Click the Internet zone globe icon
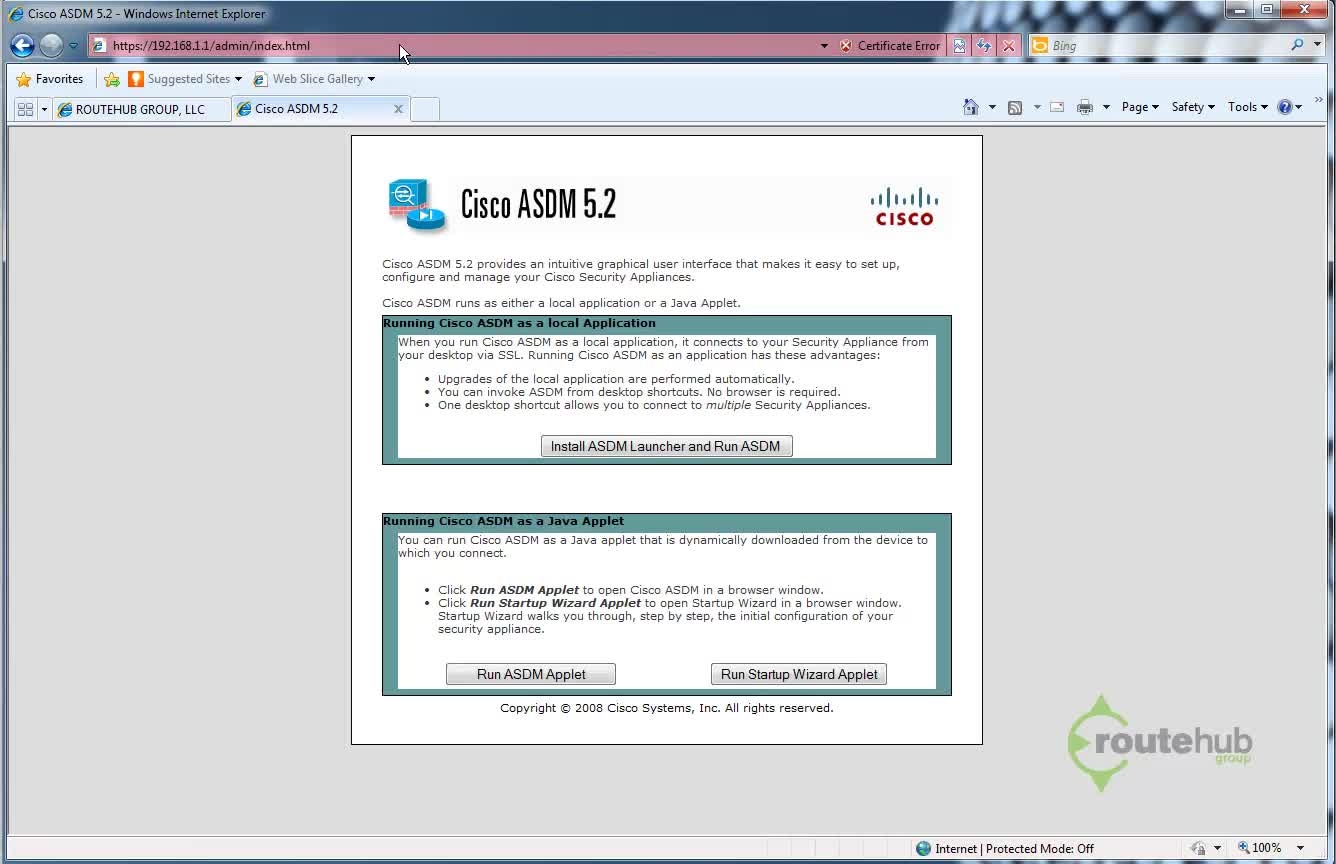1336x864 pixels. tap(923, 848)
